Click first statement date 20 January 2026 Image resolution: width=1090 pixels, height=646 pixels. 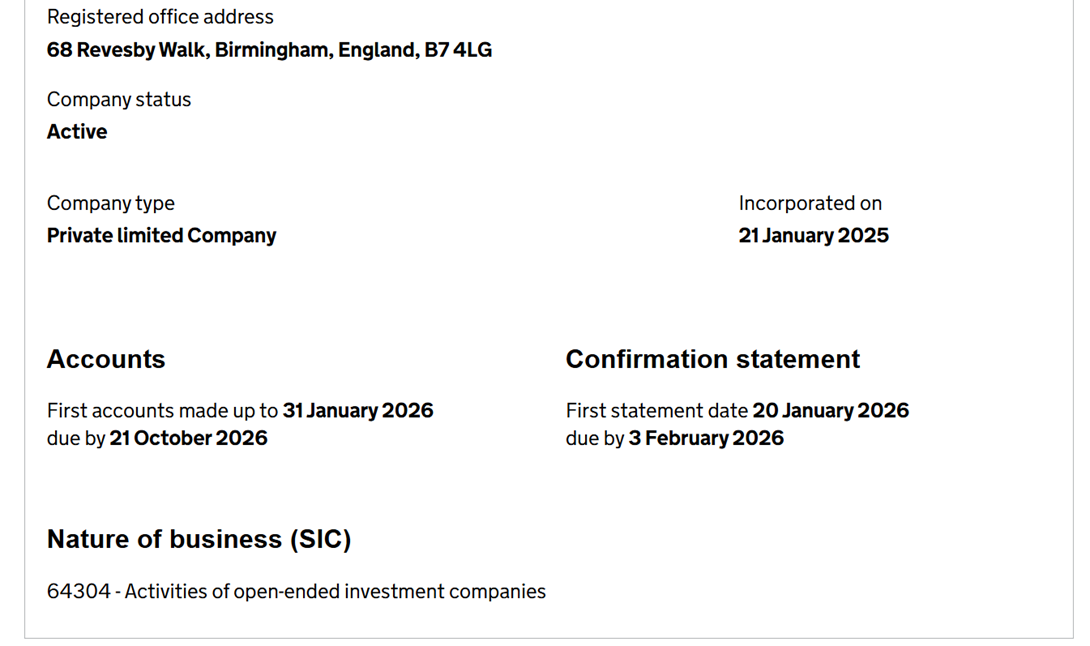831,410
